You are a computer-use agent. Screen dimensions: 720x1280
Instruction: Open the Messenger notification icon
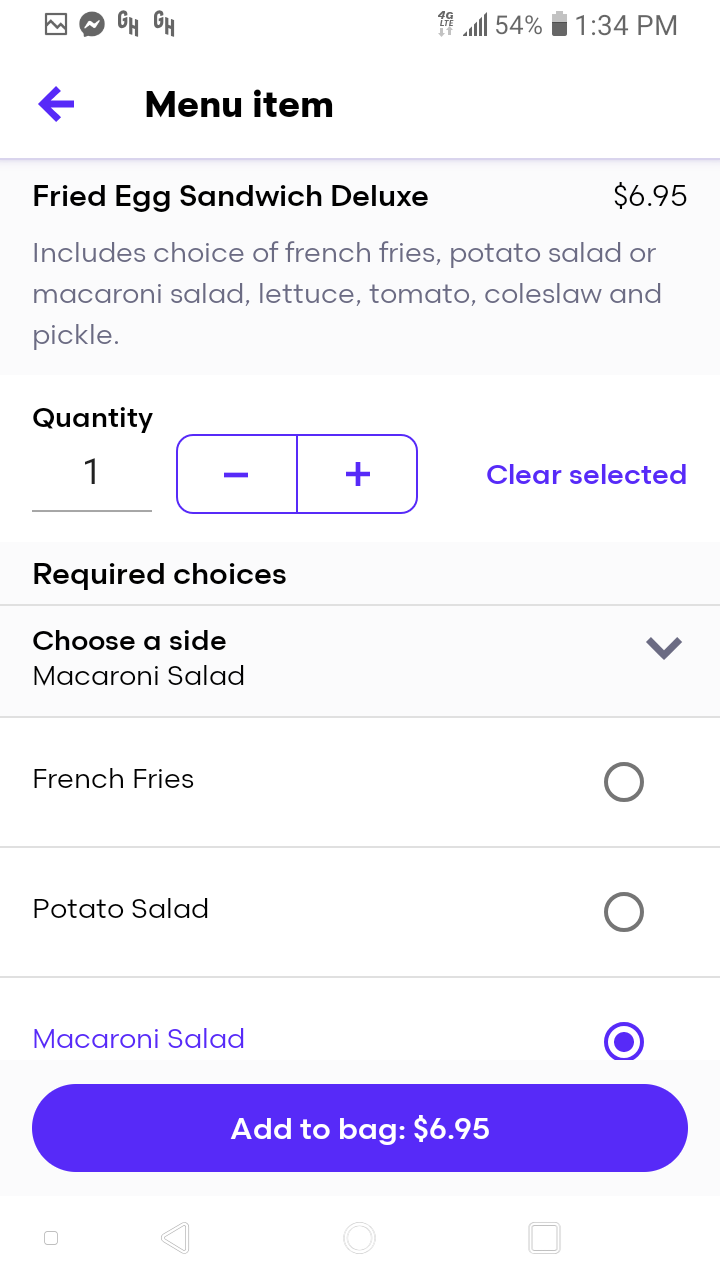pos(92,25)
